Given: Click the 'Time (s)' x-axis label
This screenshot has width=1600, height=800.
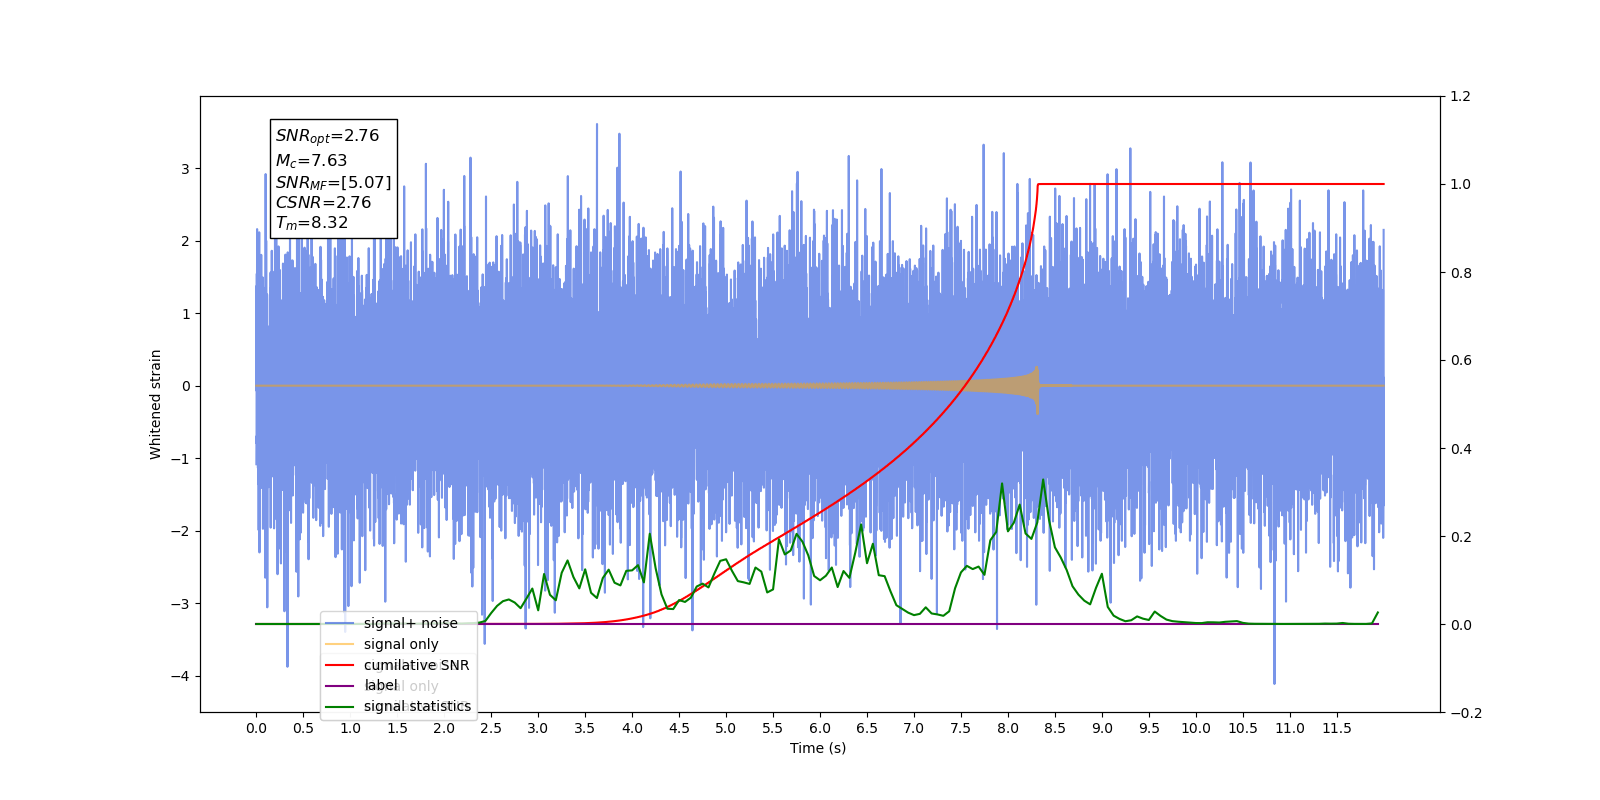Looking at the screenshot, I should pos(818,748).
